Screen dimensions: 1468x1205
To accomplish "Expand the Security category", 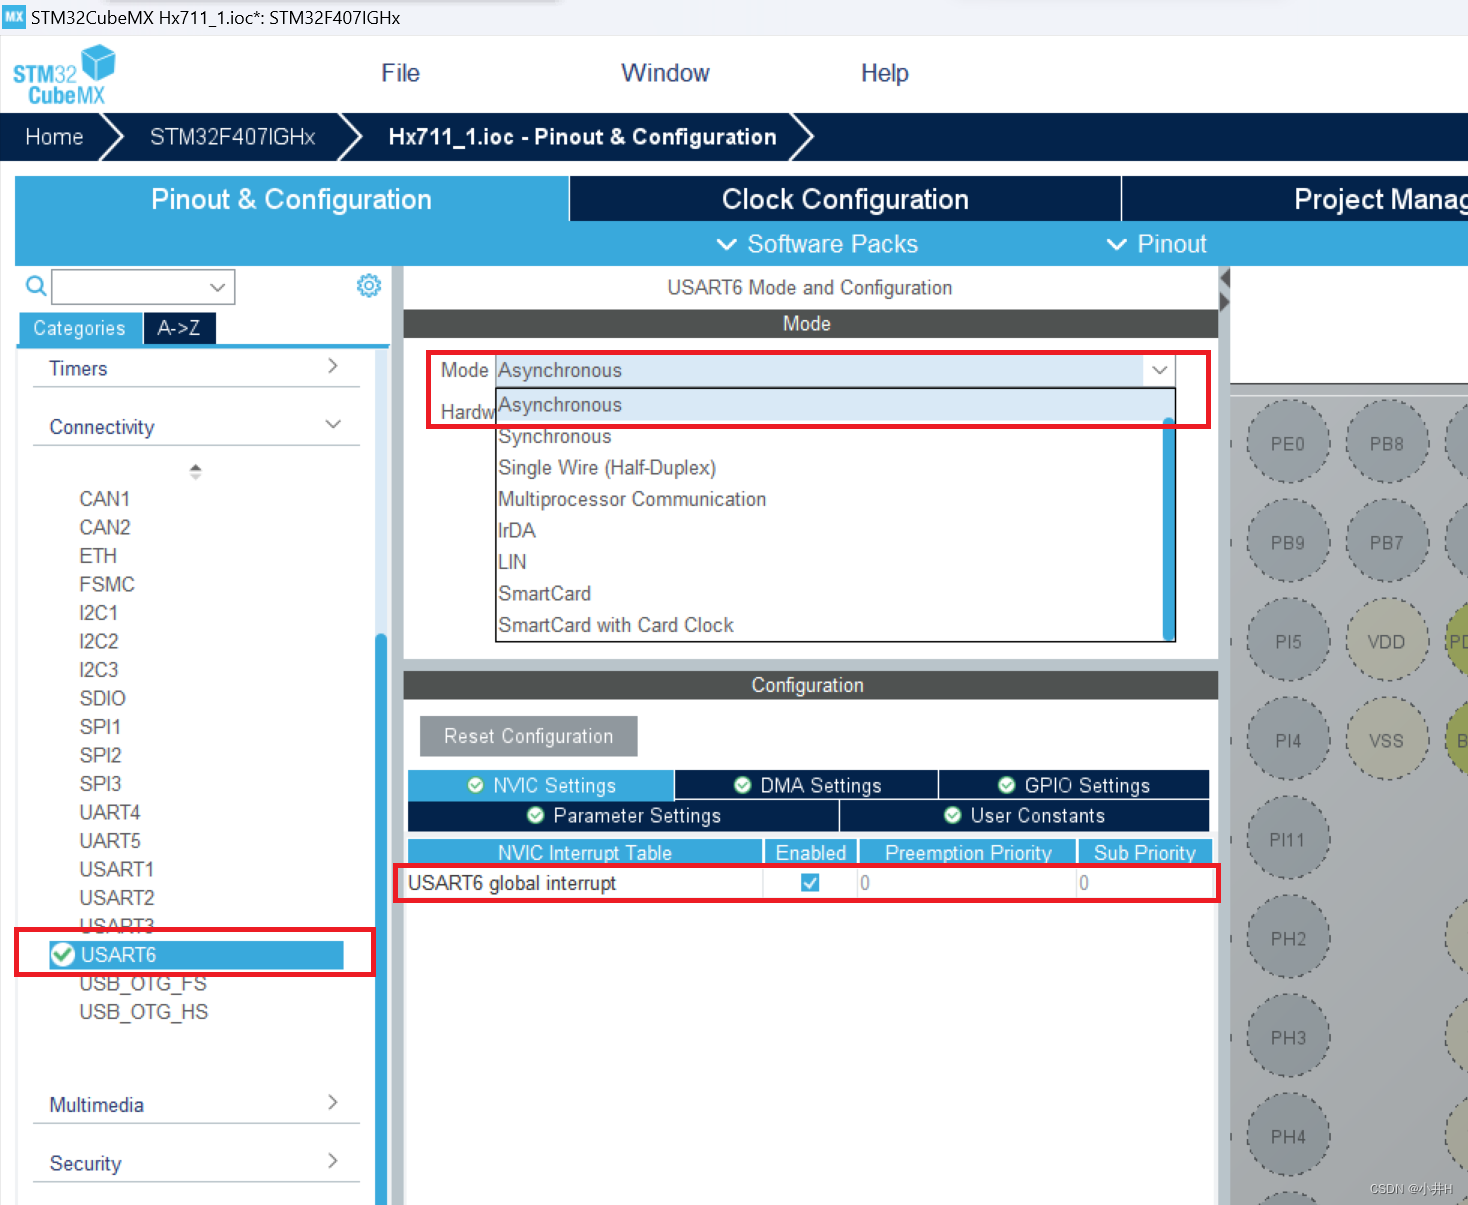I will [195, 1163].
